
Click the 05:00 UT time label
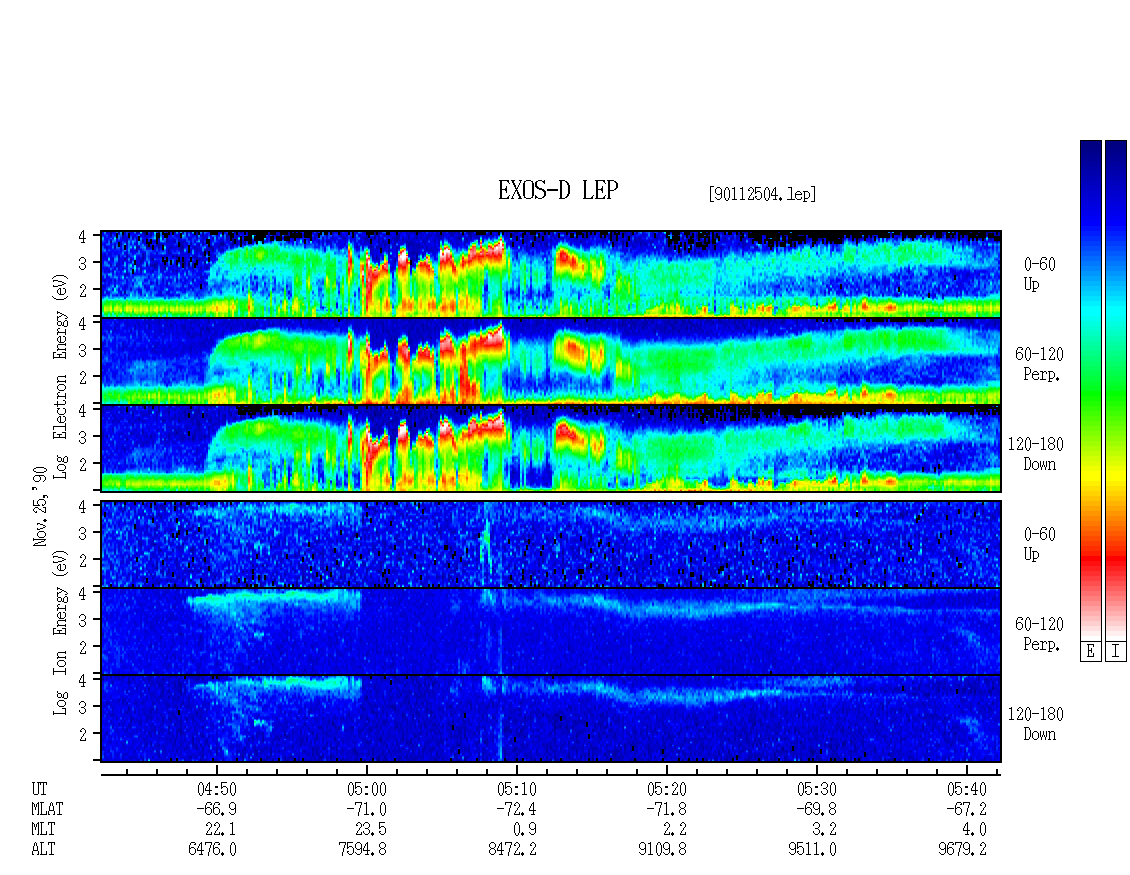[x=366, y=789]
